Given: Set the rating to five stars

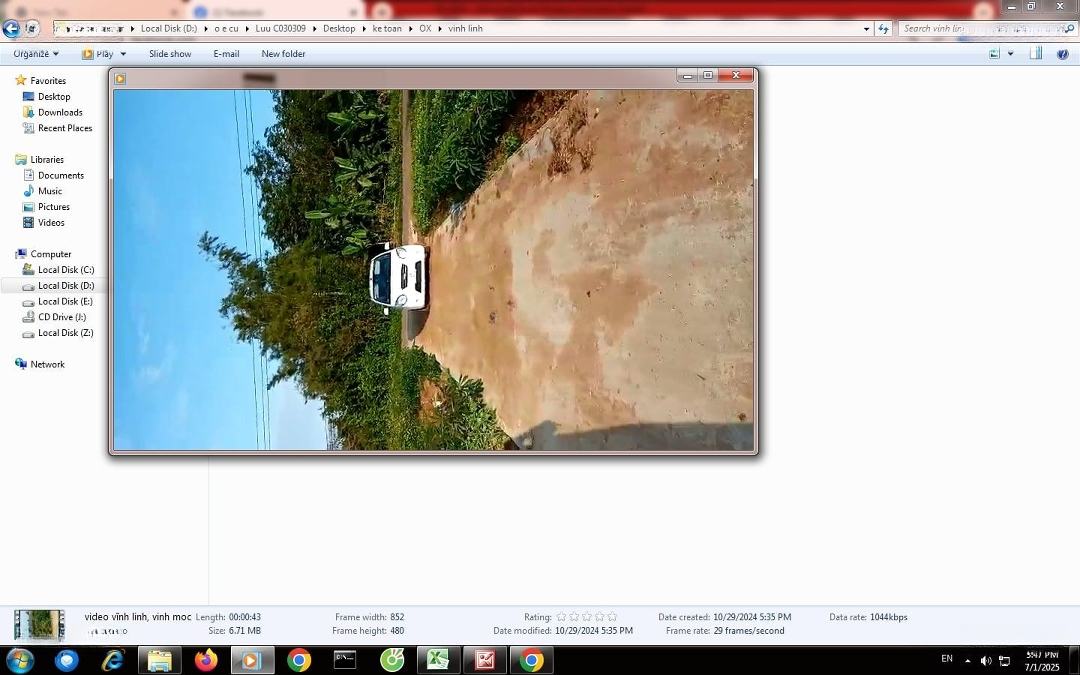Looking at the screenshot, I should (x=612, y=617).
